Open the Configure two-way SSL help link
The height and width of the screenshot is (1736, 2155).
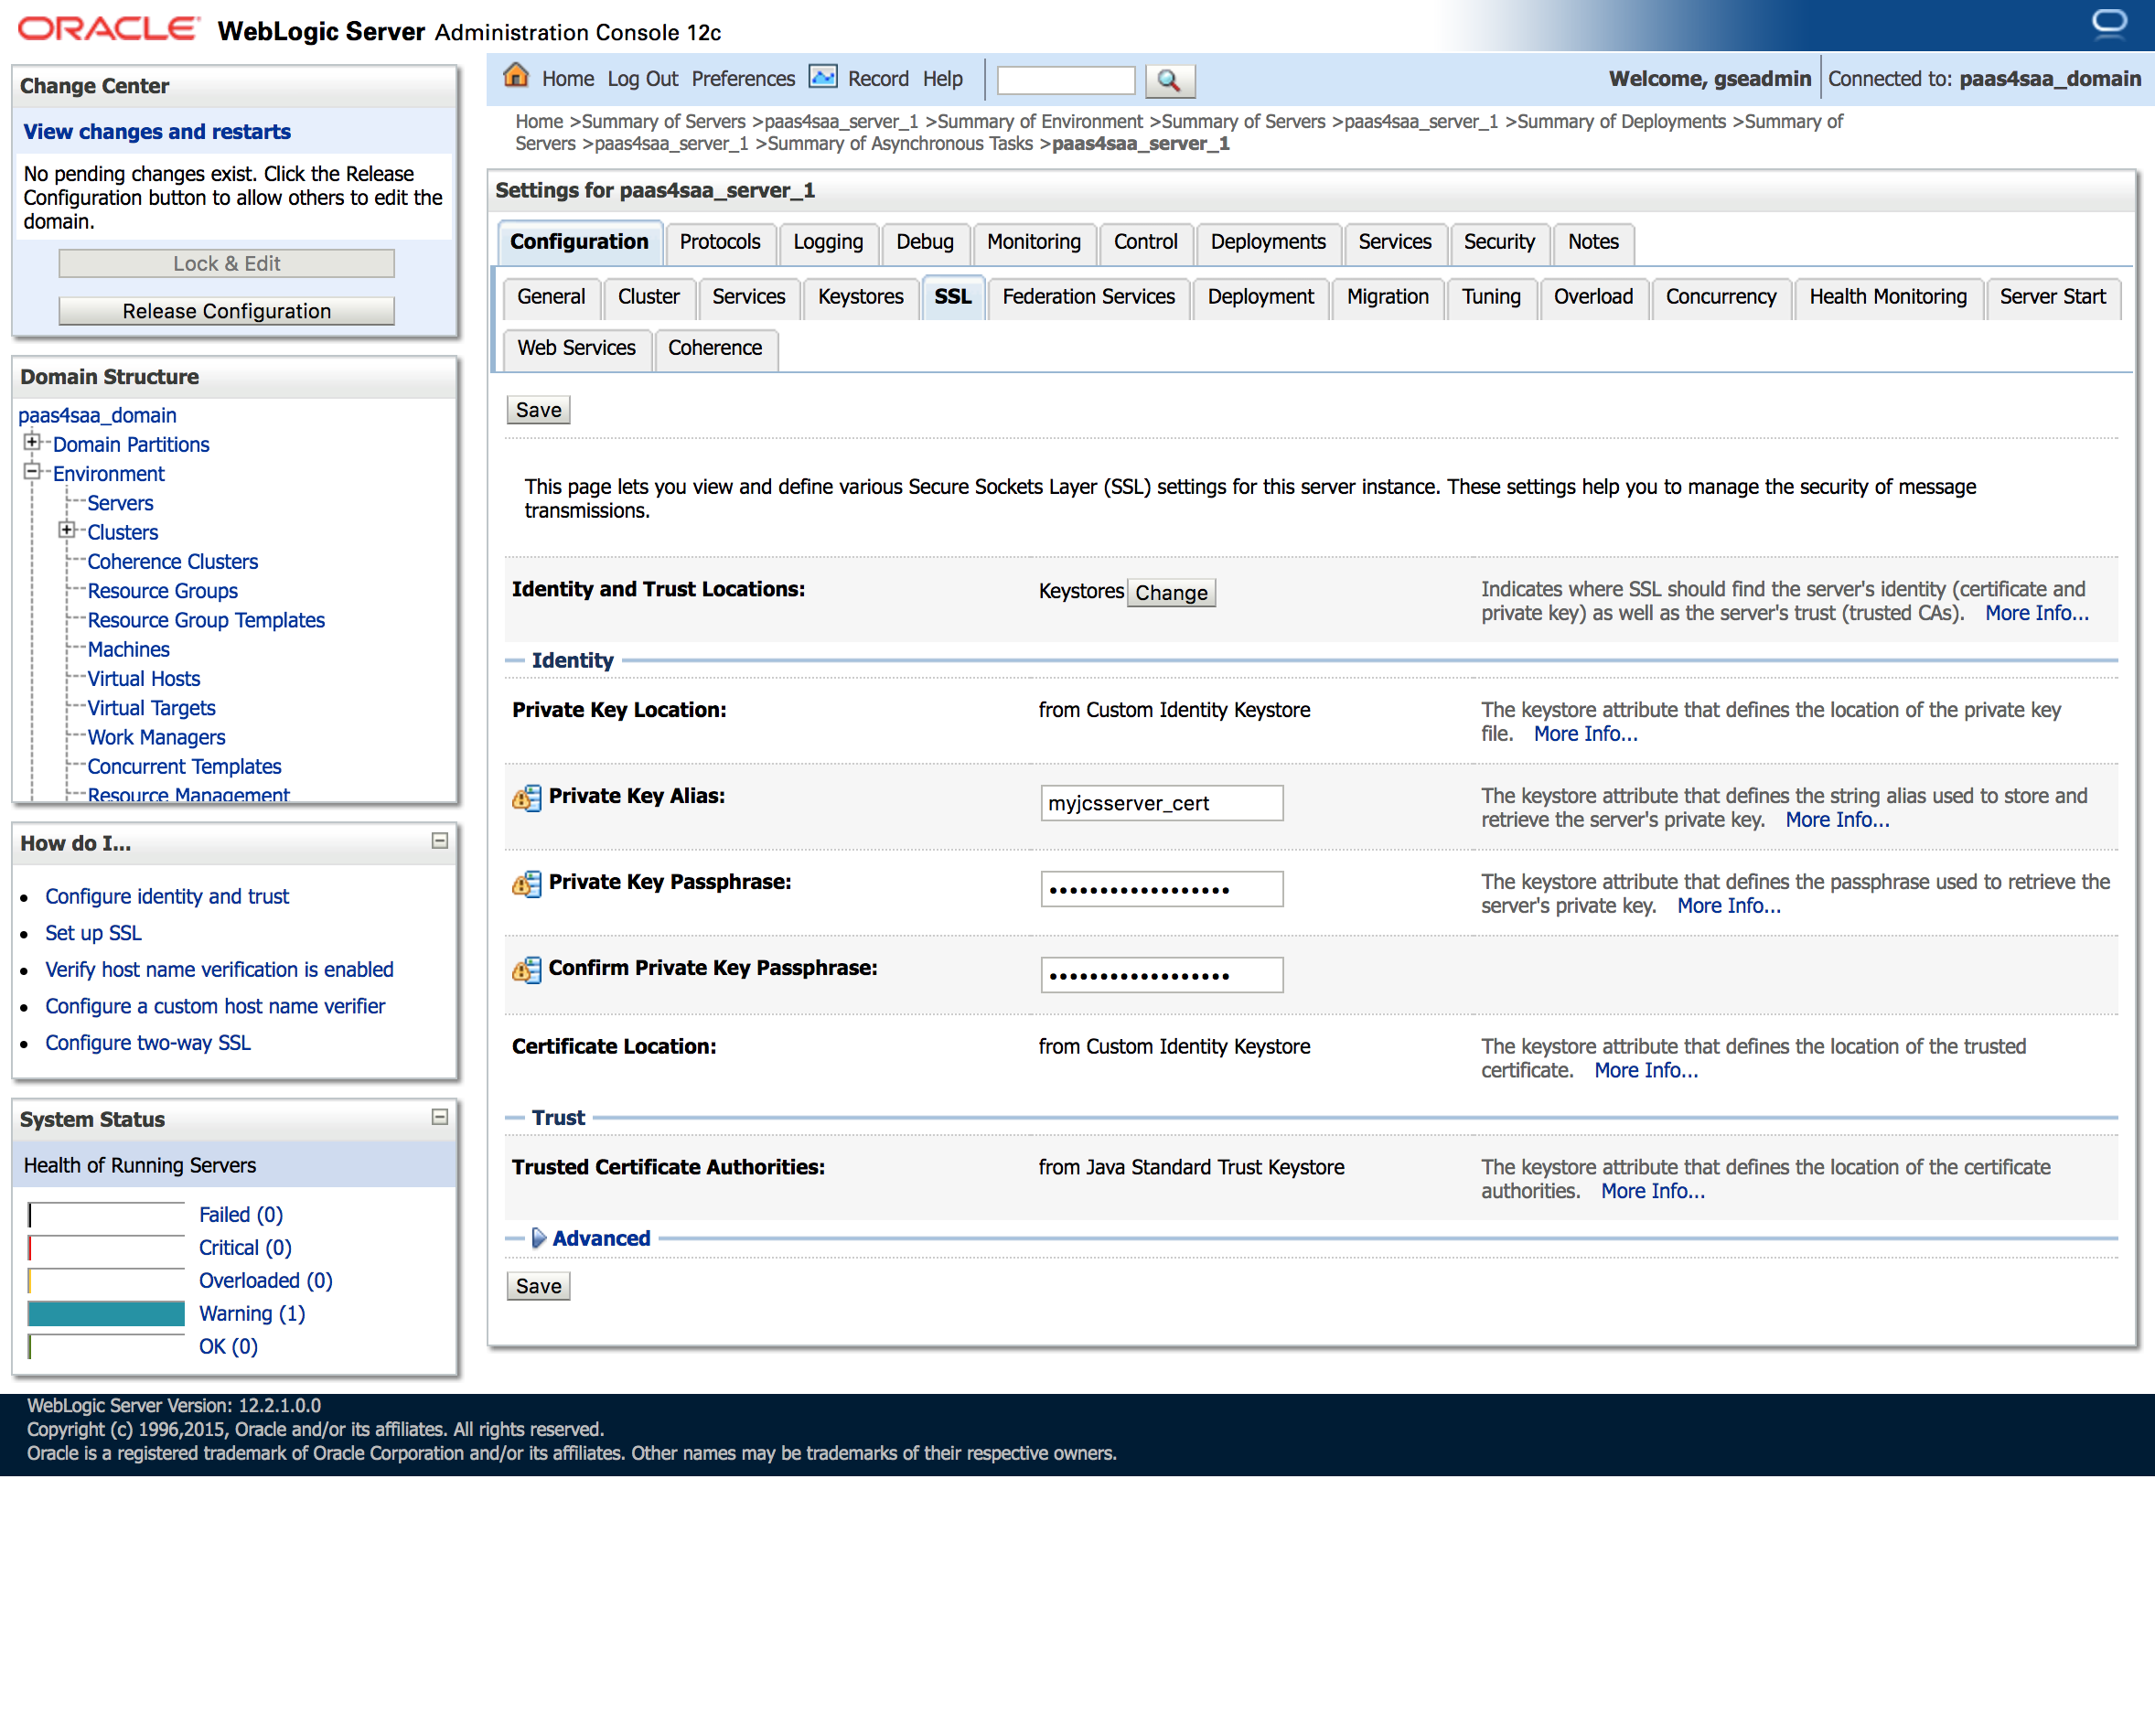coord(147,1043)
